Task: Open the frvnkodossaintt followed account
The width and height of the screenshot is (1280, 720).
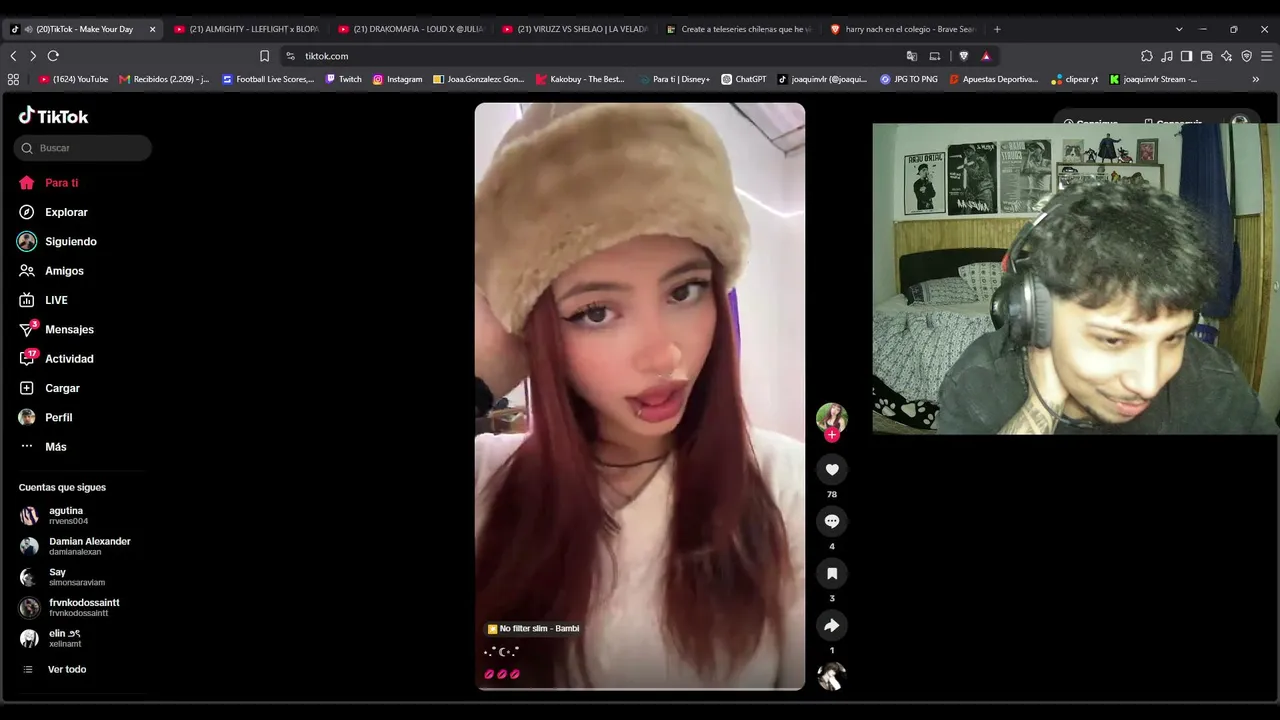Action: pos(70,608)
